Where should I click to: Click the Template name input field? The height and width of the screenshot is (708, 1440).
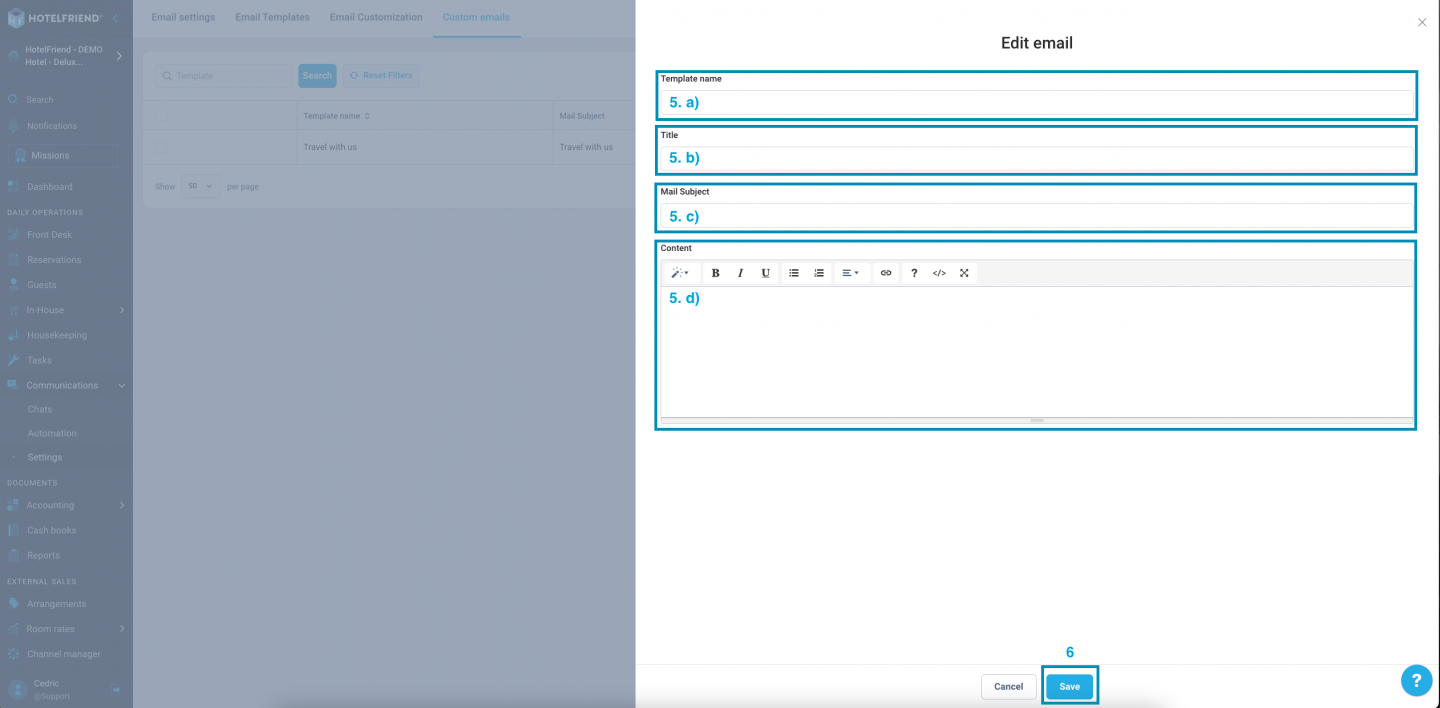pyautogui.click(x=1037, y=102)
